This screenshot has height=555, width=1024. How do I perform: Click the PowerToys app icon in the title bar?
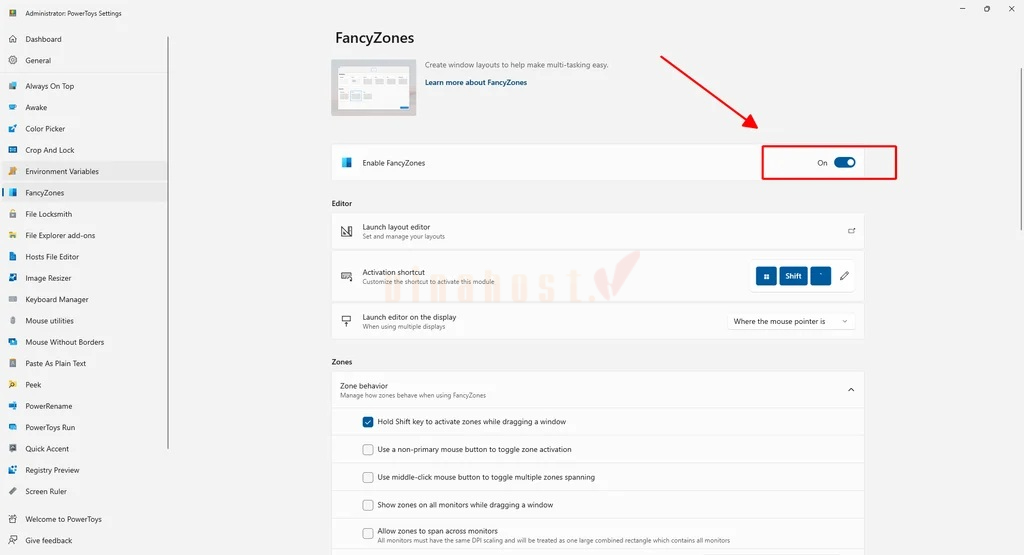[12, 12]
